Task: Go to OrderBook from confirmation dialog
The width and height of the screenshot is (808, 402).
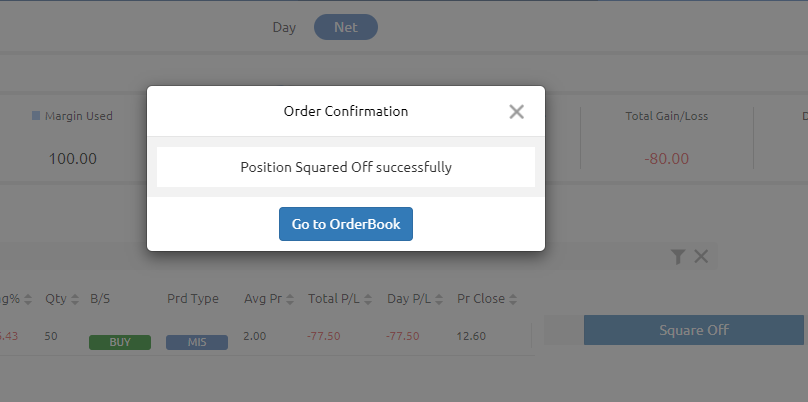Action: tap(346, 224)
